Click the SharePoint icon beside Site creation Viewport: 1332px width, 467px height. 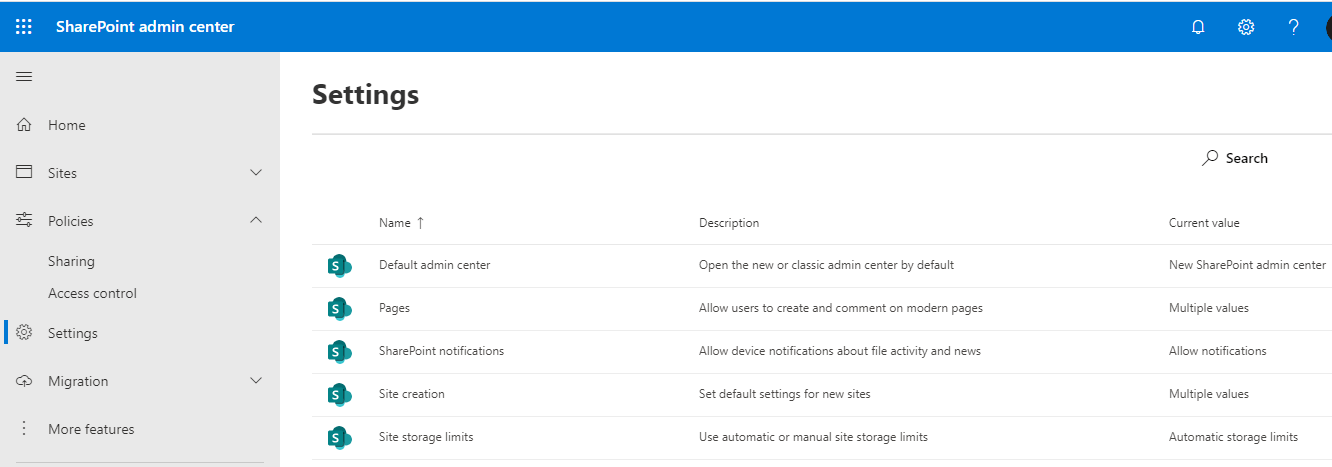pos(340,395)
